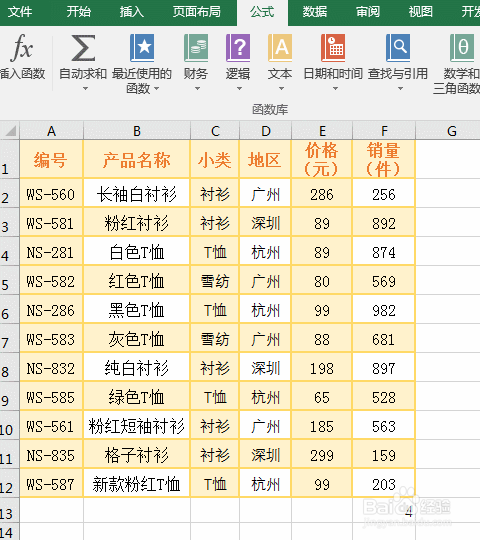Click the 地区 header cell
The height and width of the screenshot is (540, 480).
click(265, 159)
